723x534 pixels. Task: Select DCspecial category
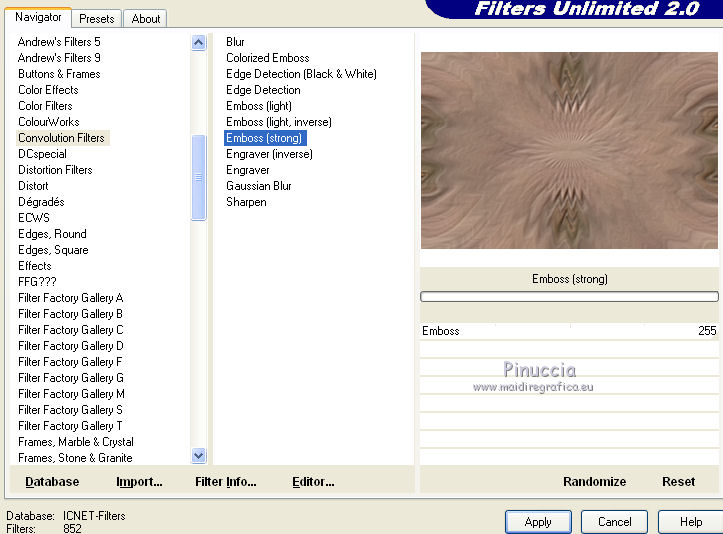[42, 154]
